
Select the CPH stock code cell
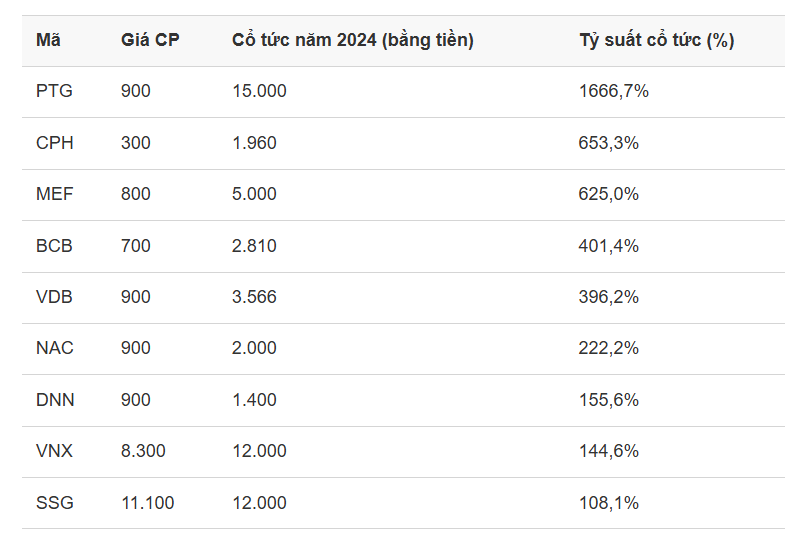point(55,143)
